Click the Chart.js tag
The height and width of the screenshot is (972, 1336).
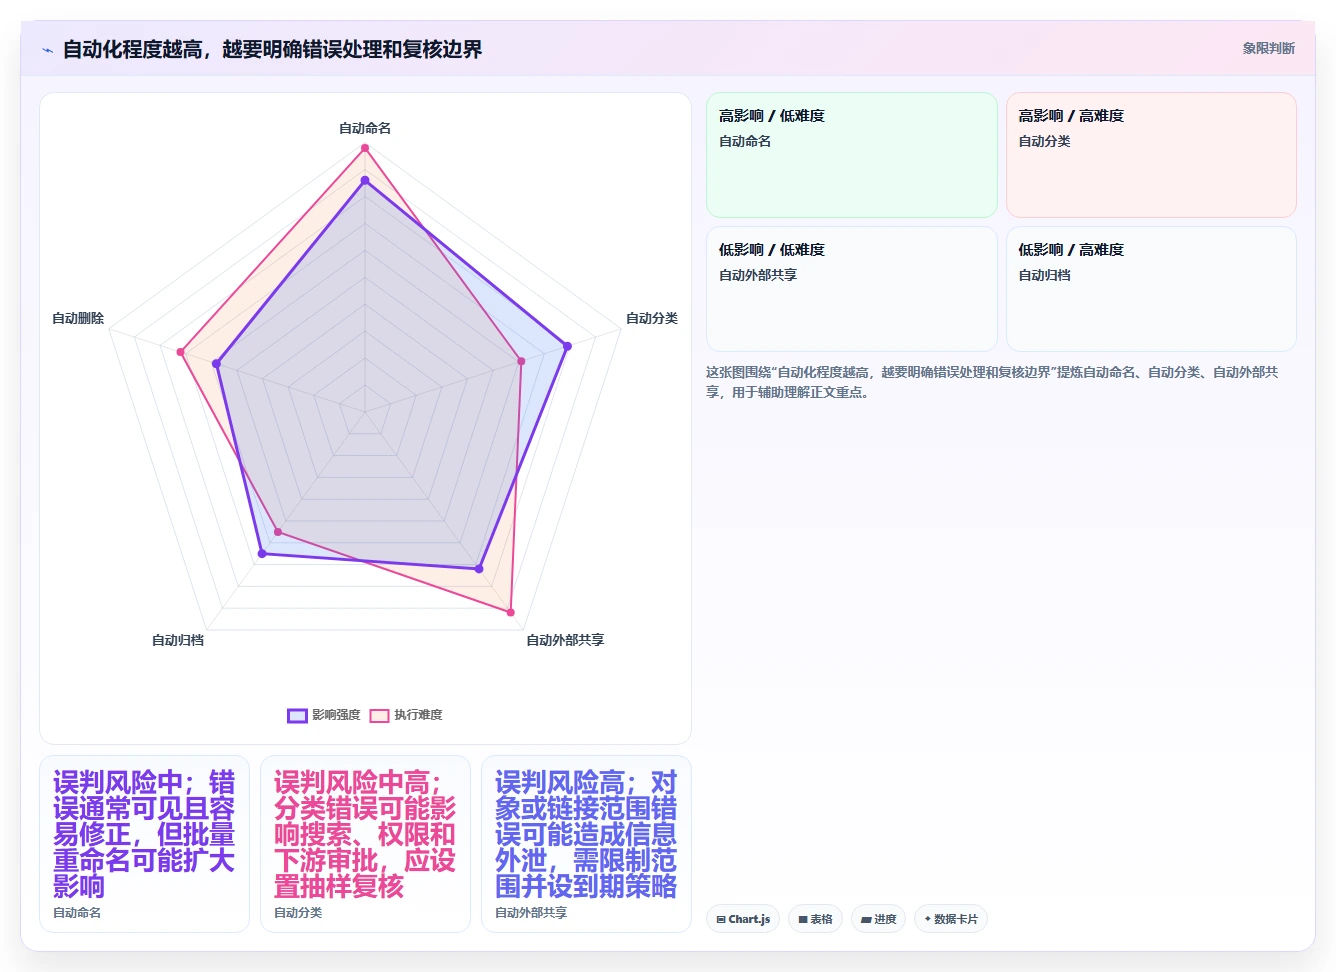tap(743, 919)
